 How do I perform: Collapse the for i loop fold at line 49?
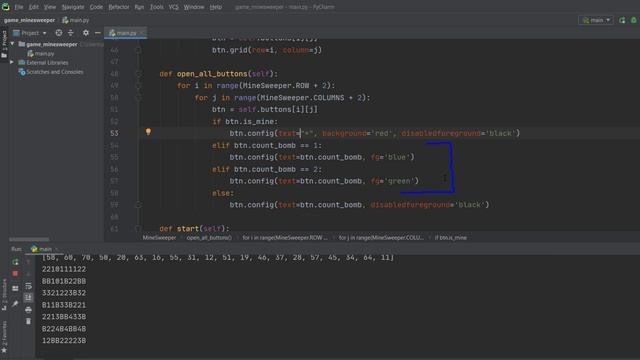point(138,86)
